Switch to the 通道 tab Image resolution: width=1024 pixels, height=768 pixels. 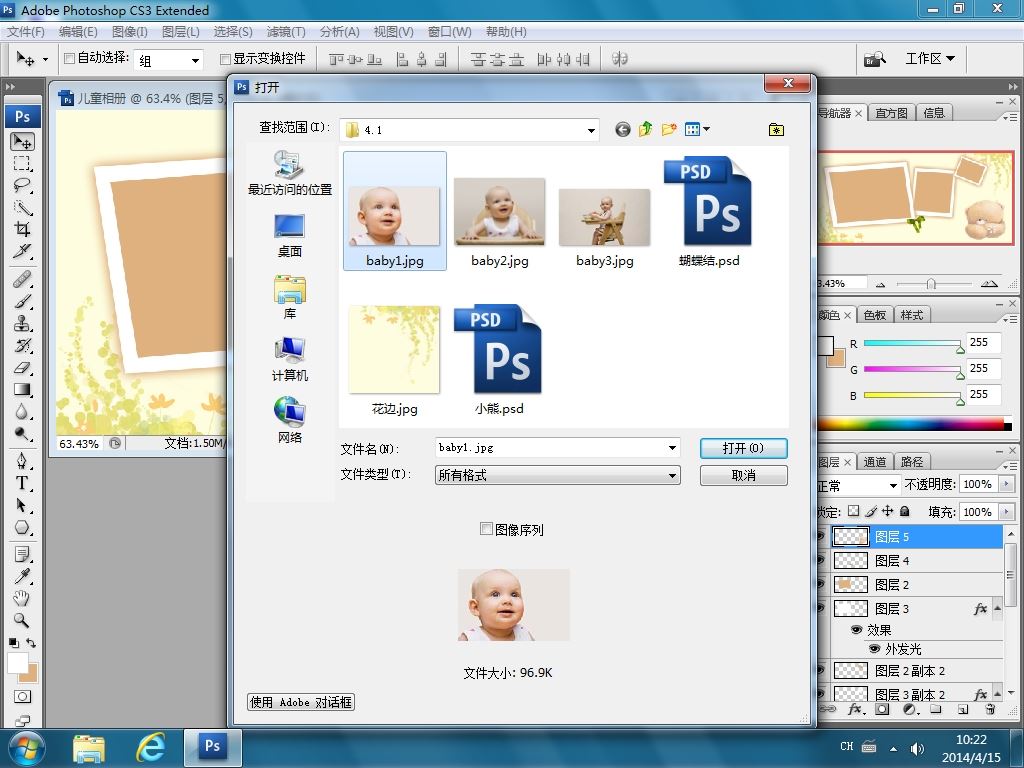tap(874, 462)
